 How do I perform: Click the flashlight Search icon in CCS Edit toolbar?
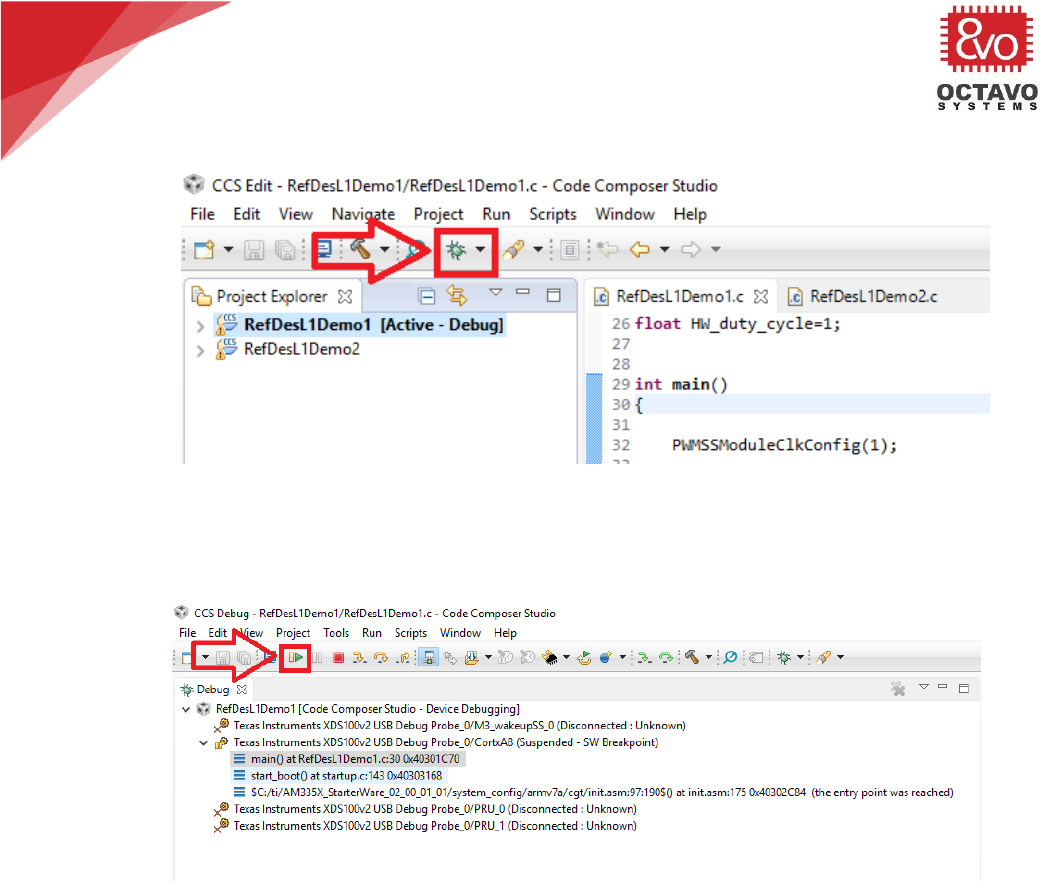point(514,250)
